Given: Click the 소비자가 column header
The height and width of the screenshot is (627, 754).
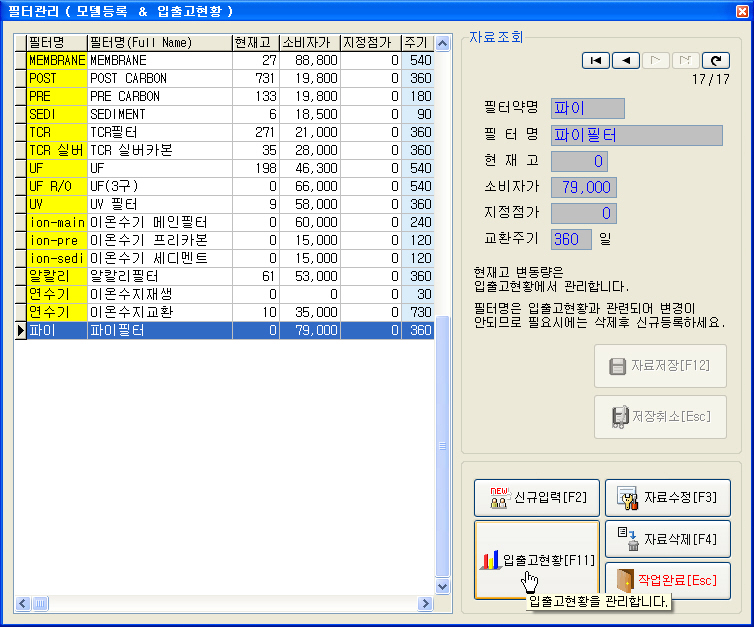Looking at the screenshot, I should point(310,43).
